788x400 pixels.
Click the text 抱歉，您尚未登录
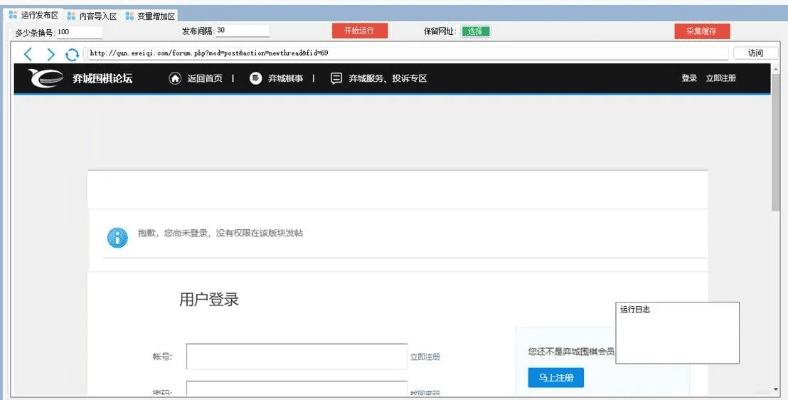(173, 233)
